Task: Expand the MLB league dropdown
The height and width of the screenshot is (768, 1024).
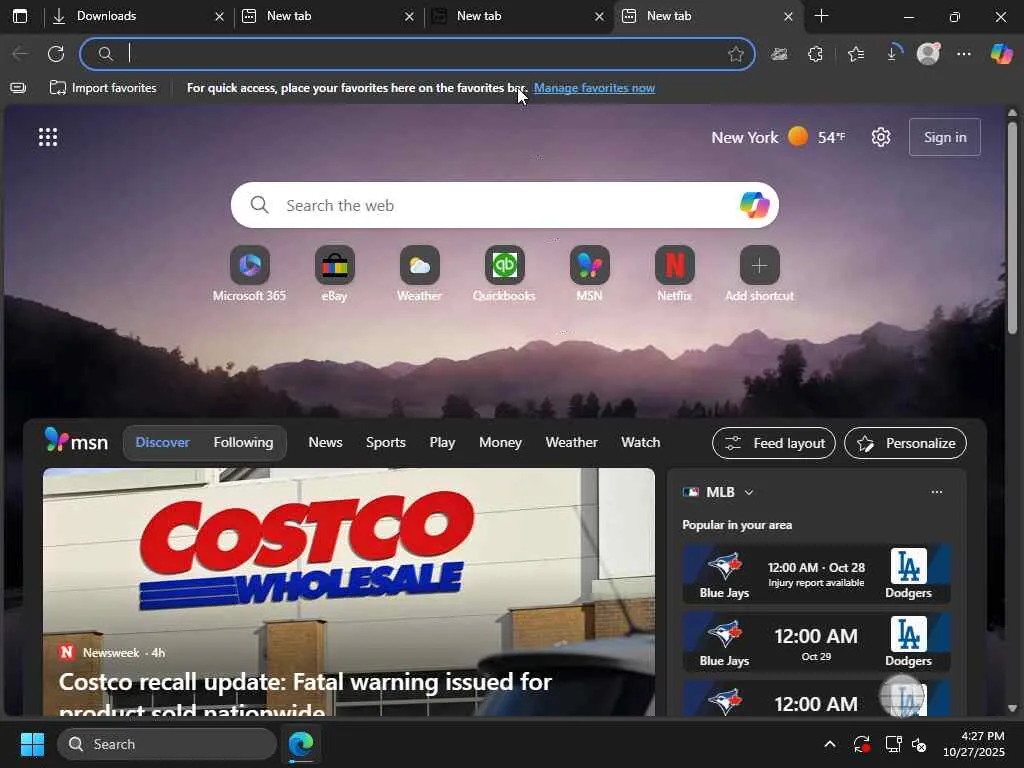Action: [749, 492]
